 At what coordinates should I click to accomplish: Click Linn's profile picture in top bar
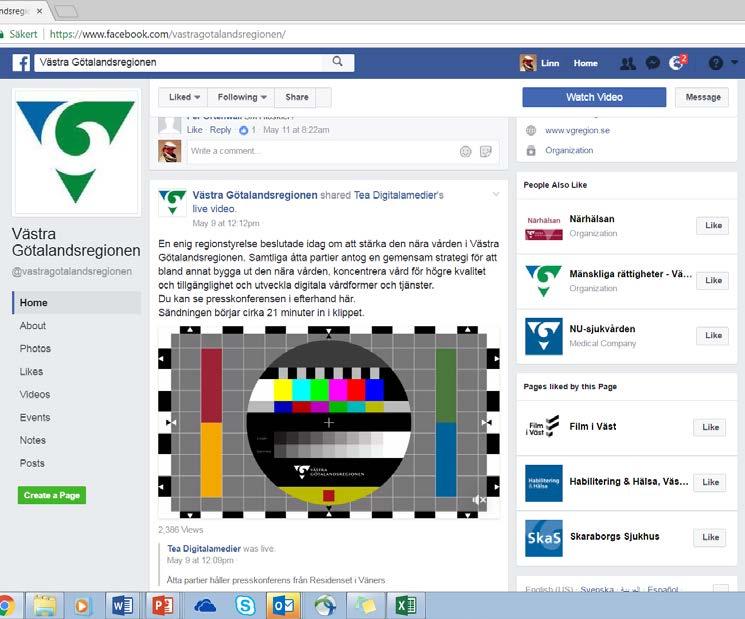click(528, 63)
